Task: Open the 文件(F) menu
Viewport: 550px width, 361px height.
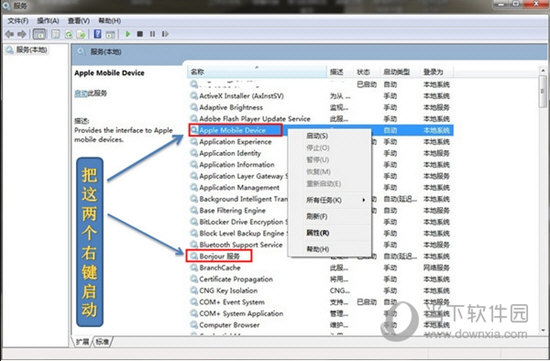Action: point(18,21)
